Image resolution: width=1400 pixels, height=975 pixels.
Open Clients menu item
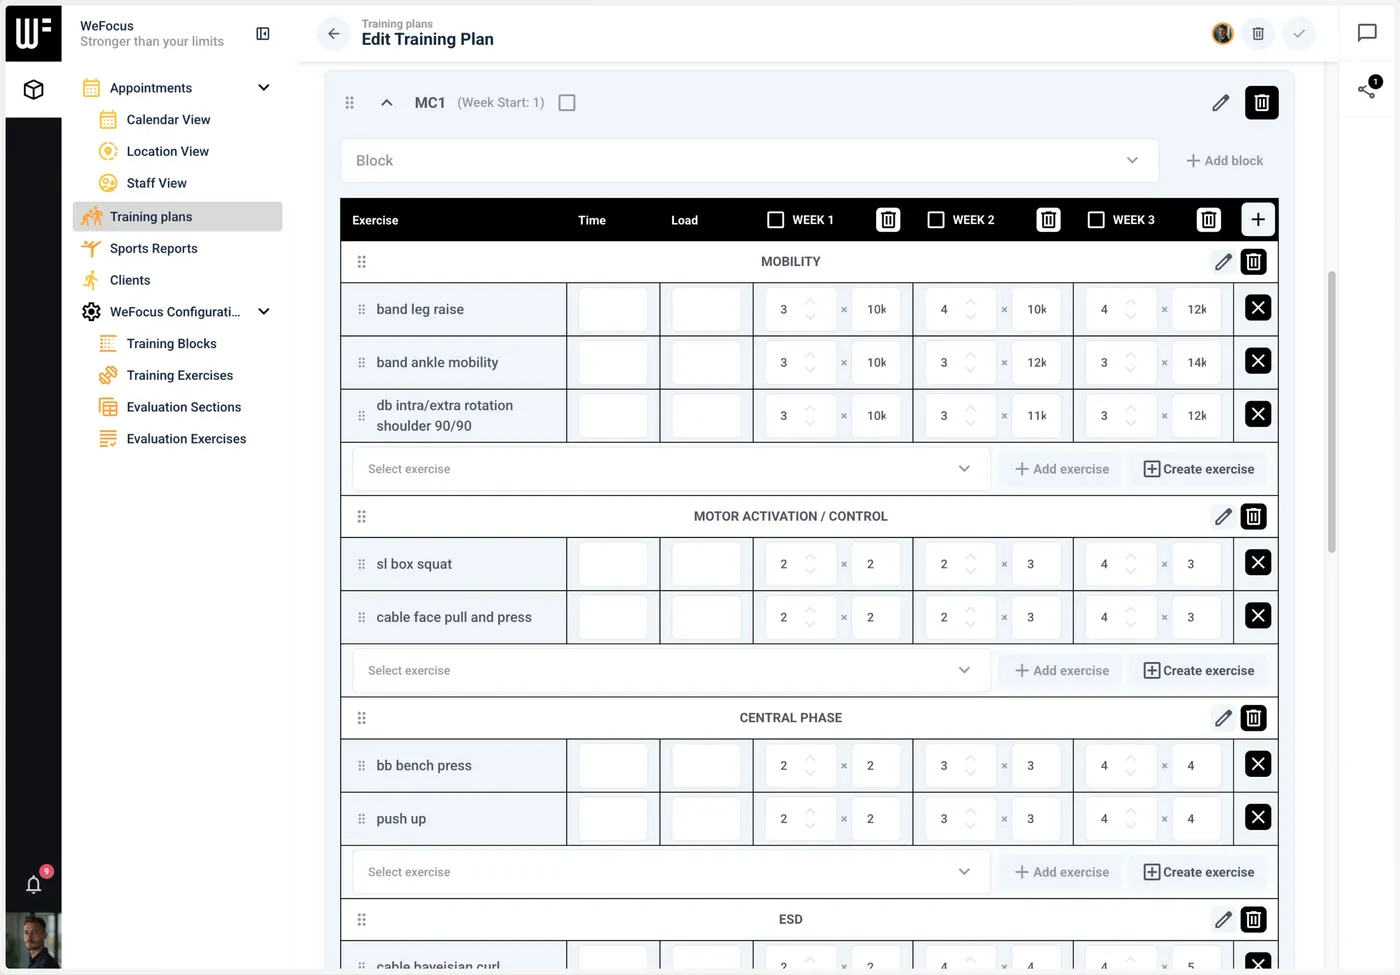pyautogui.click(x=129, y=281)
